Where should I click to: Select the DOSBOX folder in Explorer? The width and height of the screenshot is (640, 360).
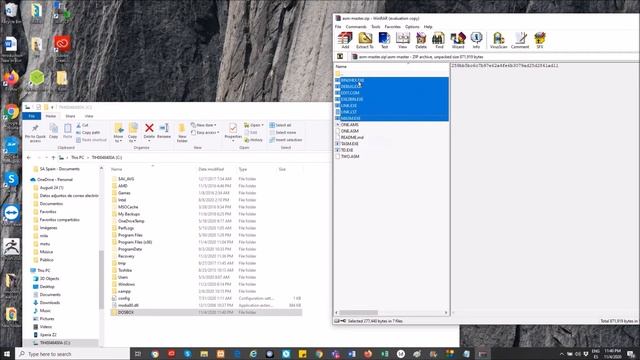coord(206,312)
